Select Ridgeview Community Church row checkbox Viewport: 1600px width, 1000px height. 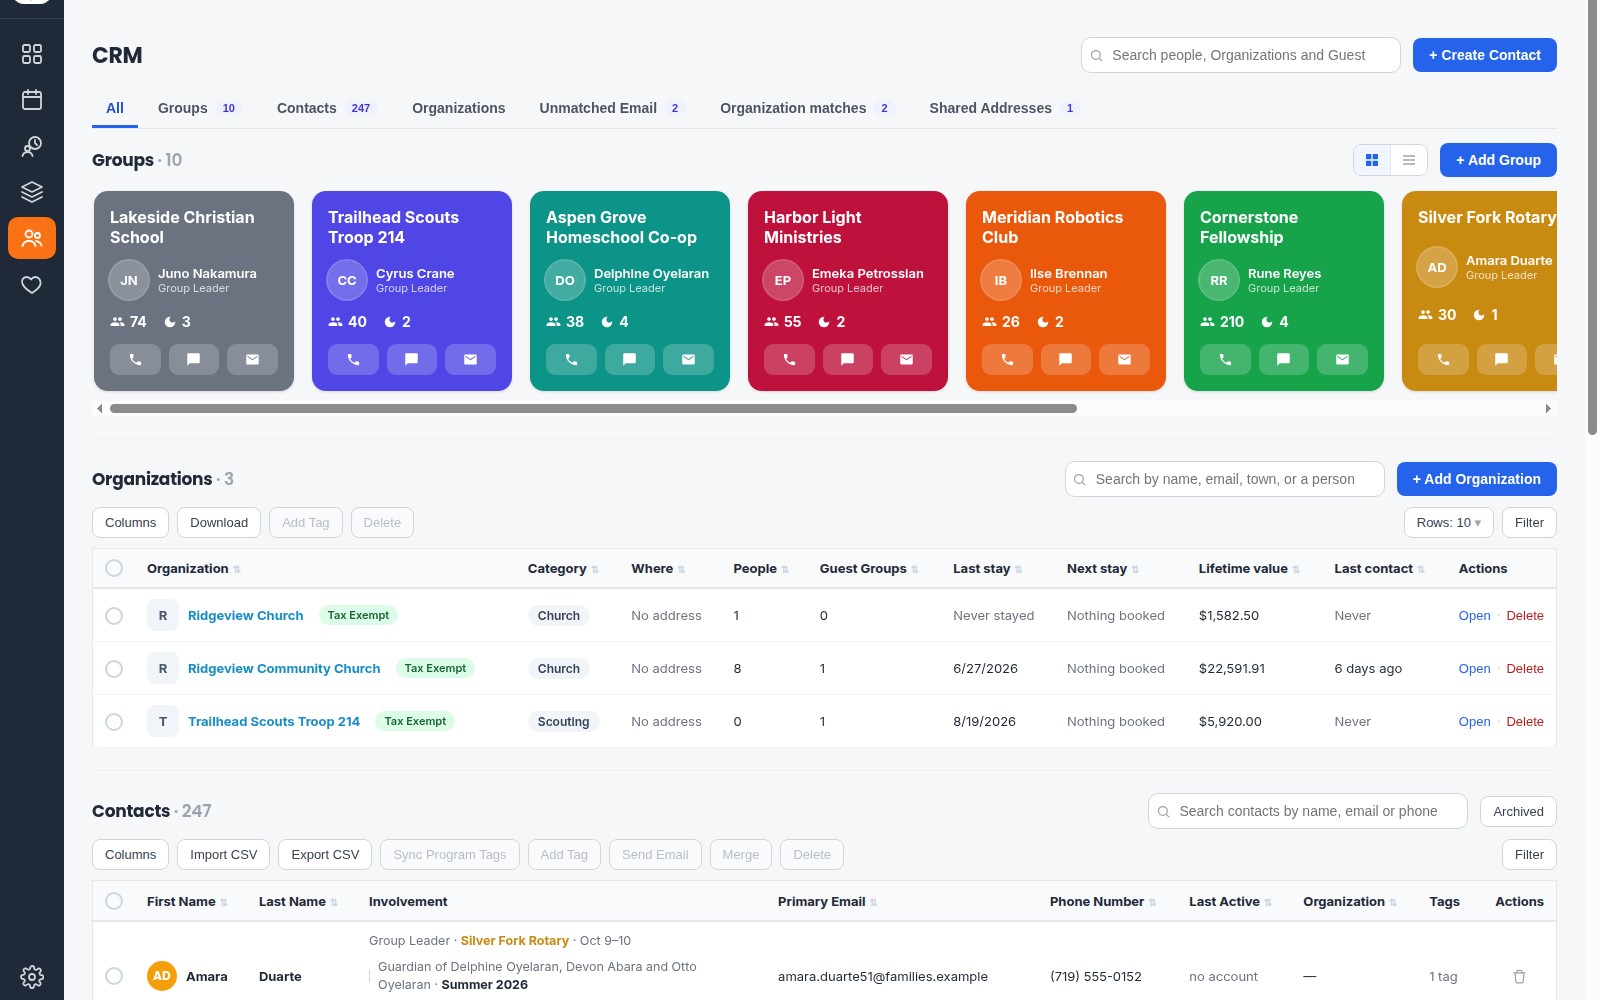click(x=114, y=669)
